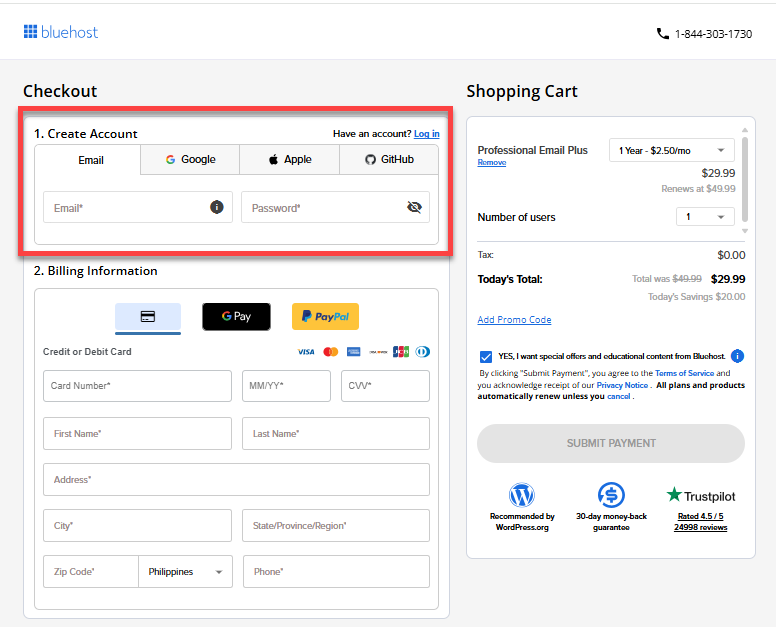Click the JCB card logo
This screenshot has width=776, height=627.
pyautogui.click(x=401, y=352)
